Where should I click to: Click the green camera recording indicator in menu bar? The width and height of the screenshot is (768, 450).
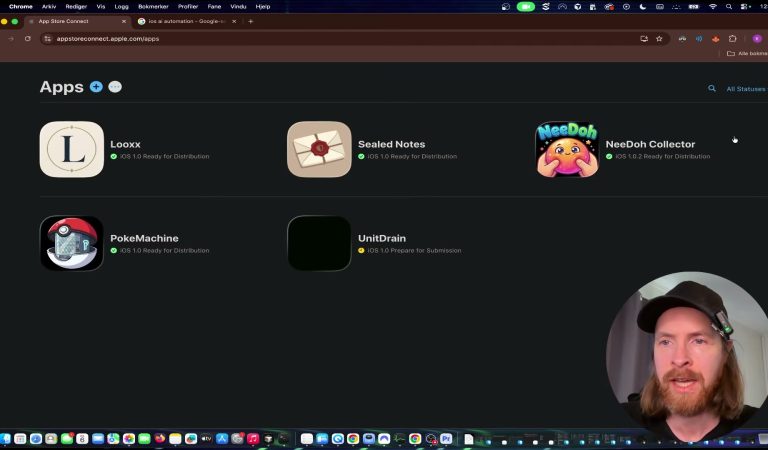click(x=526, y=6)
